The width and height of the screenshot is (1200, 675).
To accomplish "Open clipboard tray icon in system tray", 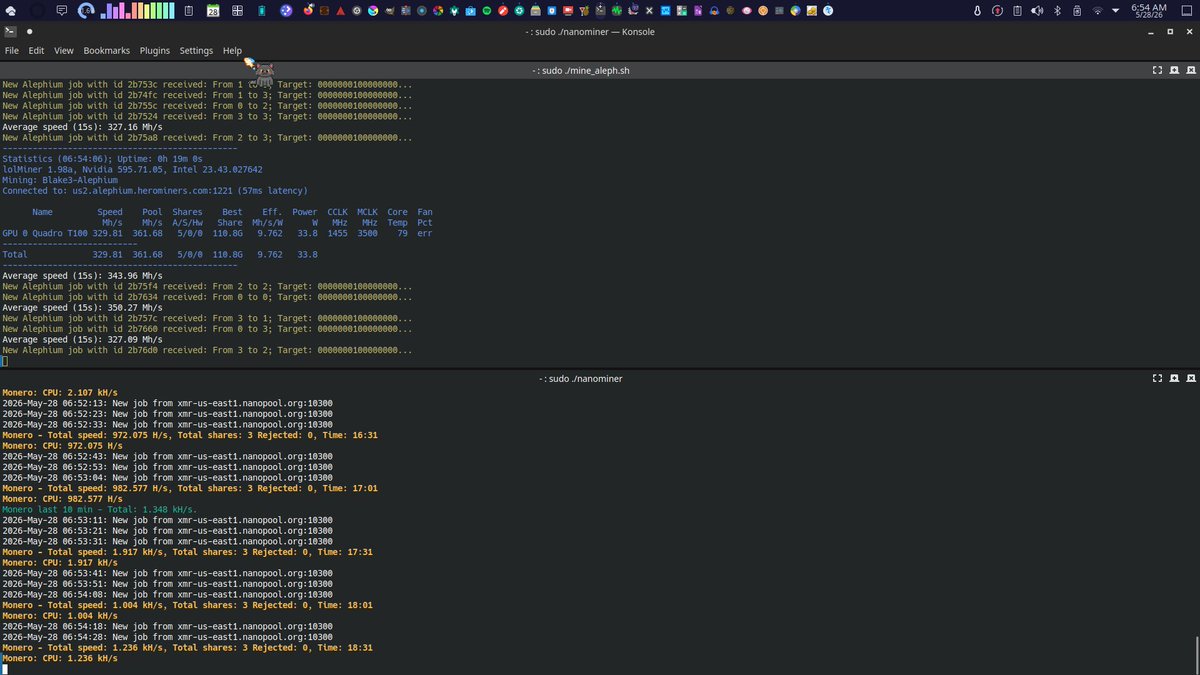I will point(1017,10).
